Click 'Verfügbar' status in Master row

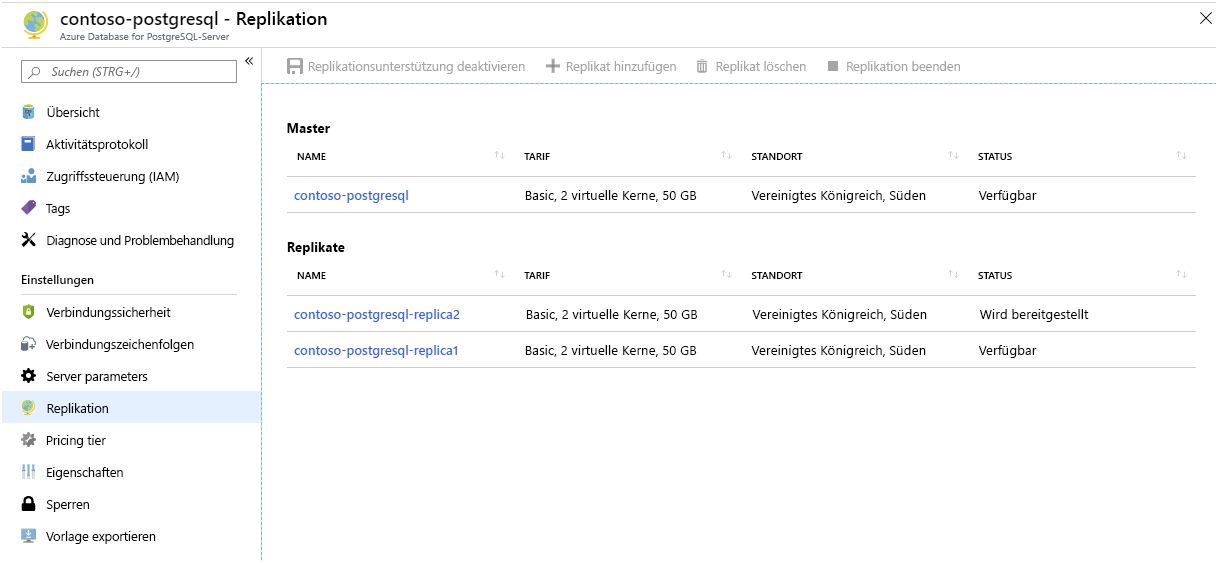coord(1008,195)
